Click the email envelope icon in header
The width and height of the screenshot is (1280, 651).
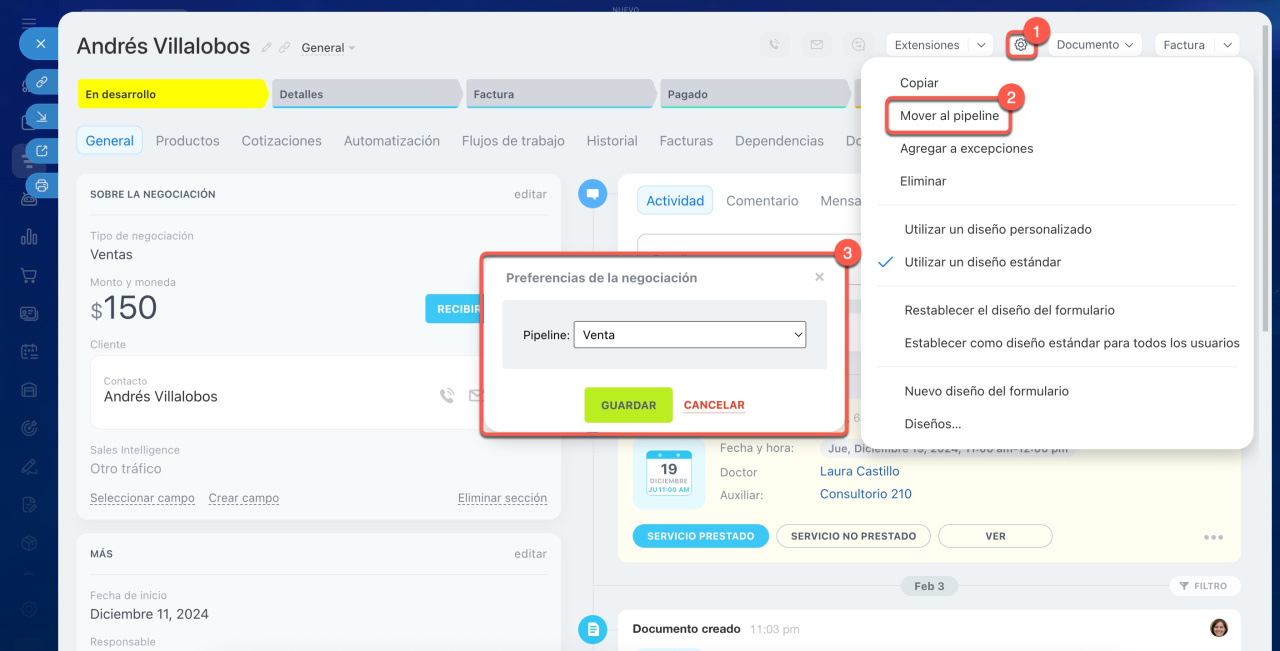coord(816,45)
